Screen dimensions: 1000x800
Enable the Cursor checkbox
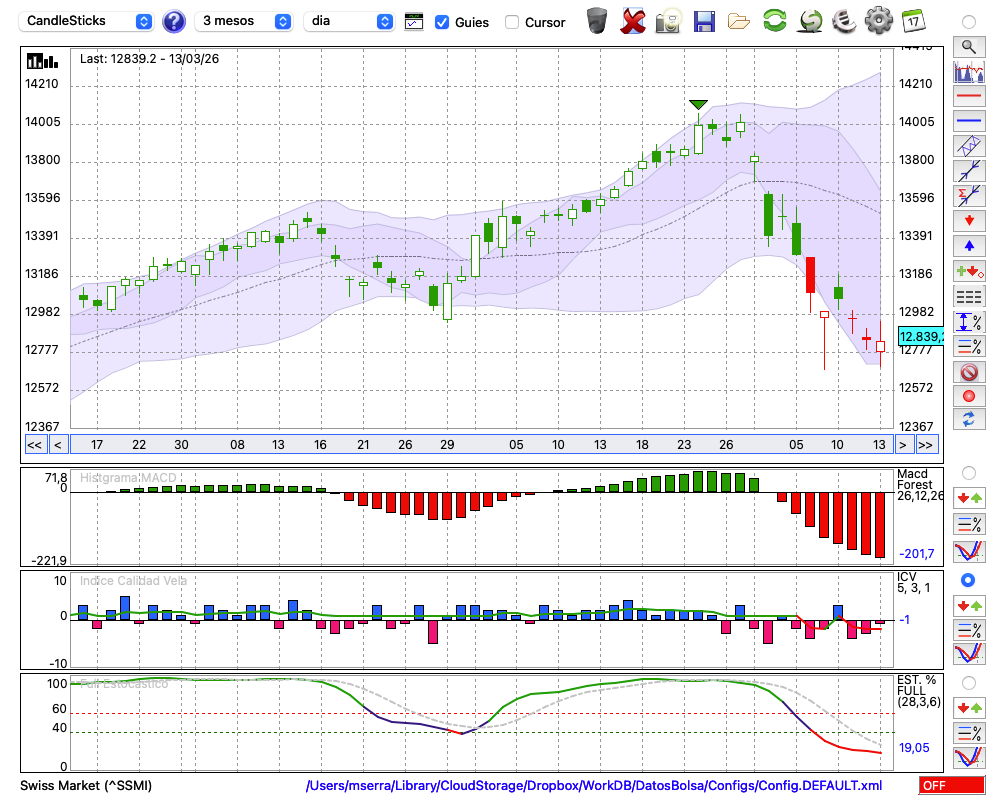point(512,22)
